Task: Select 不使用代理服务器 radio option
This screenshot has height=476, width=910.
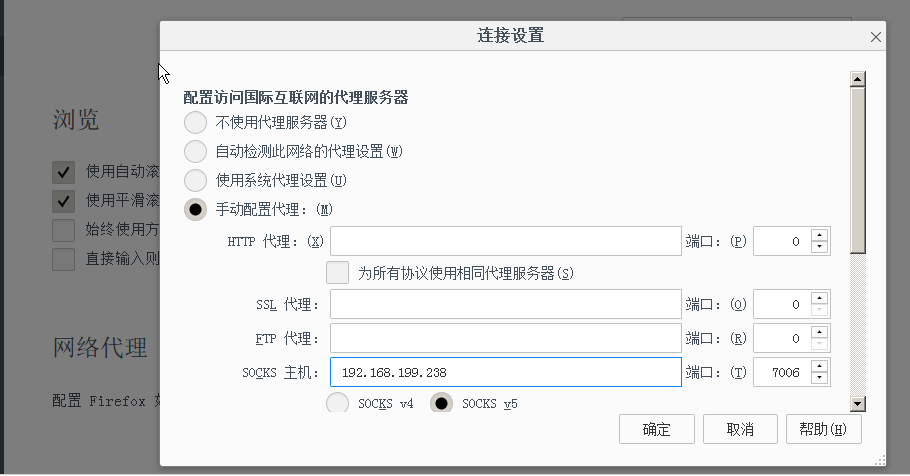Action: click(x=196, y=122)
